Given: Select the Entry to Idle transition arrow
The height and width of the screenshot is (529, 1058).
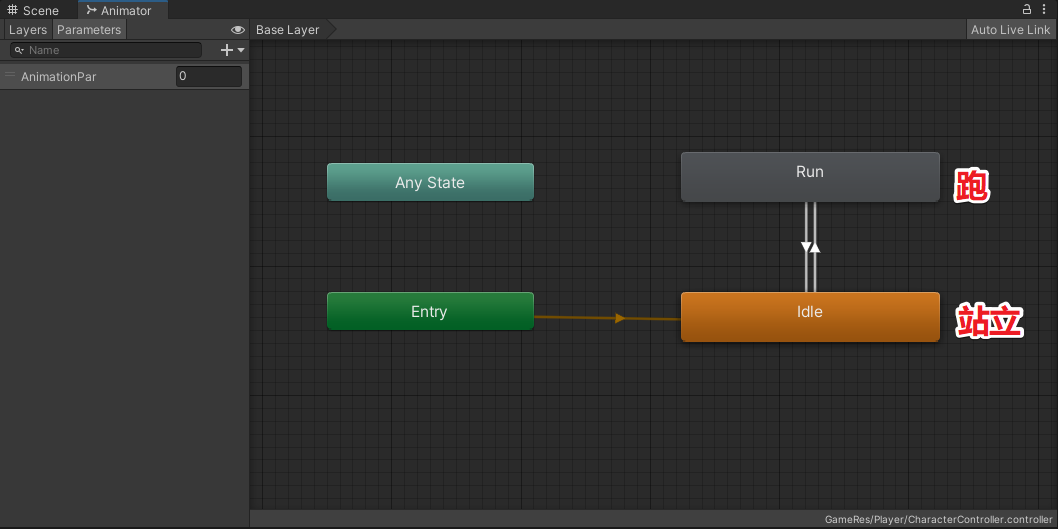Looking at the screenshot, I should [x=620, y=318].
